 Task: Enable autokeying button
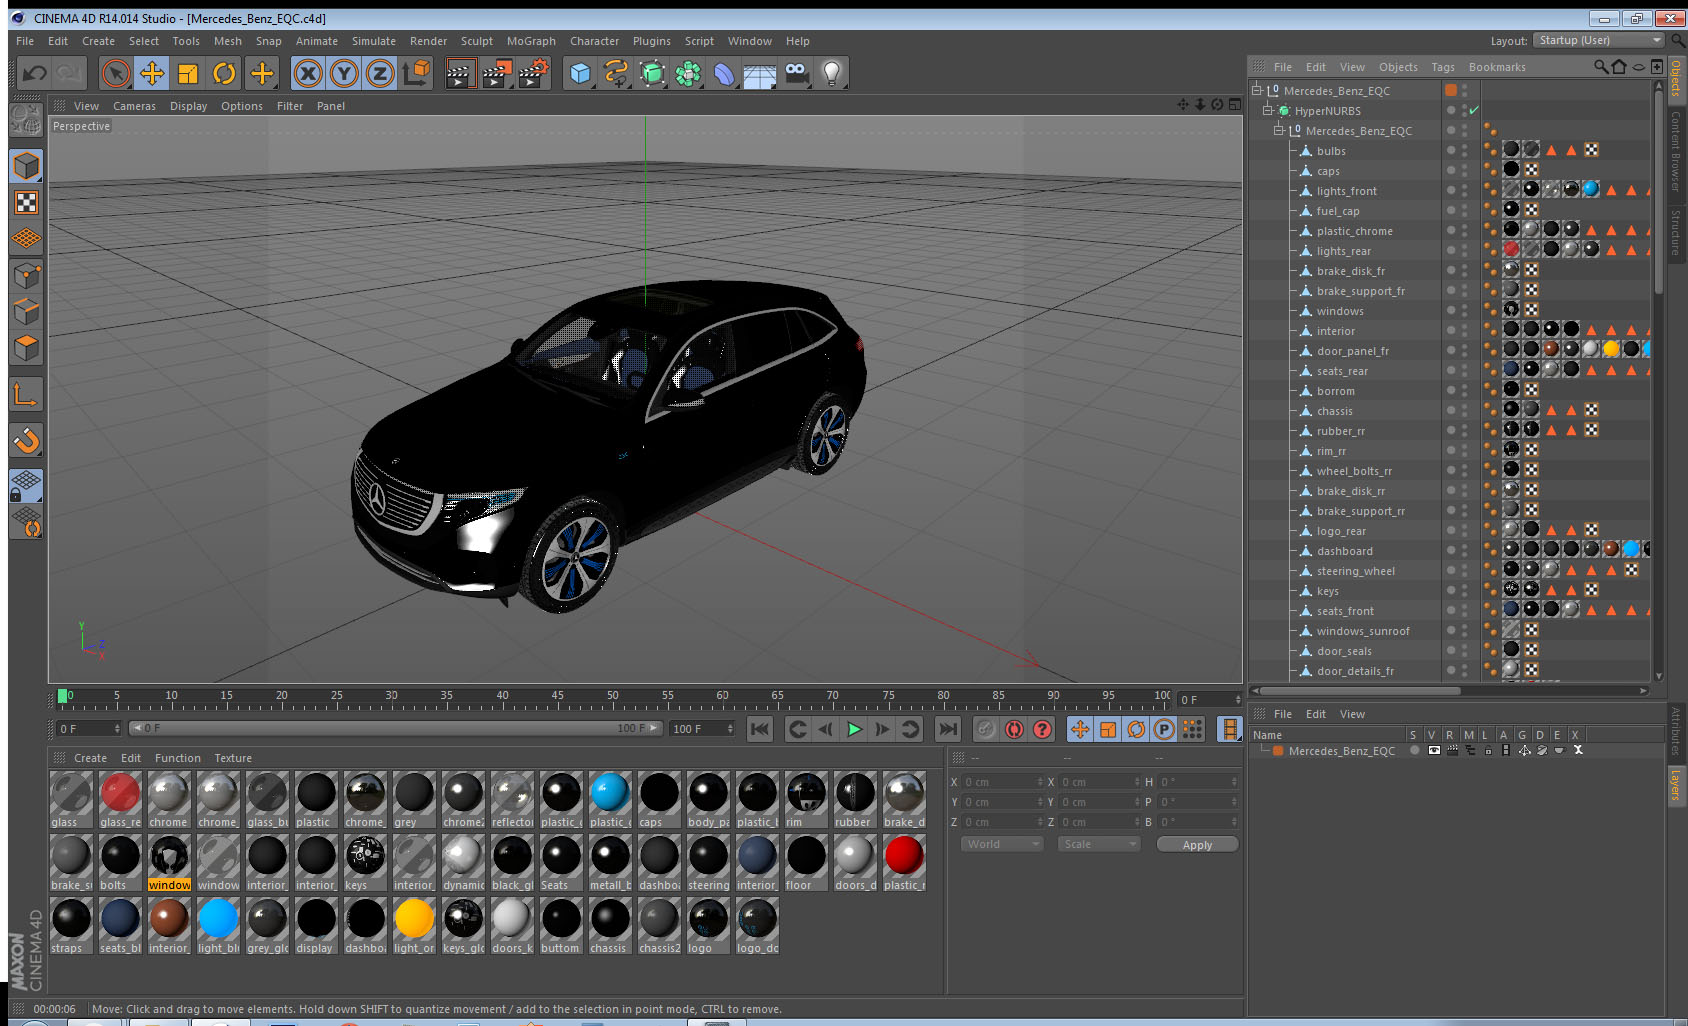(x=1014, y=729)
